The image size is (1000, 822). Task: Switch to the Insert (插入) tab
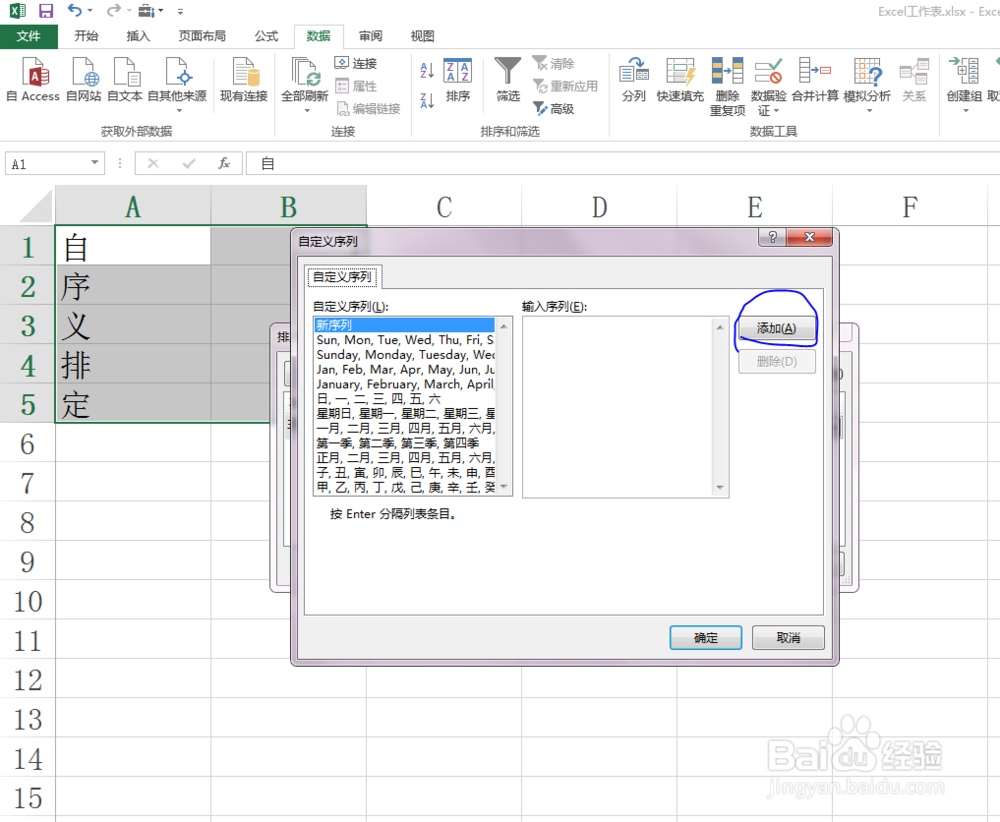pos(138,36)
